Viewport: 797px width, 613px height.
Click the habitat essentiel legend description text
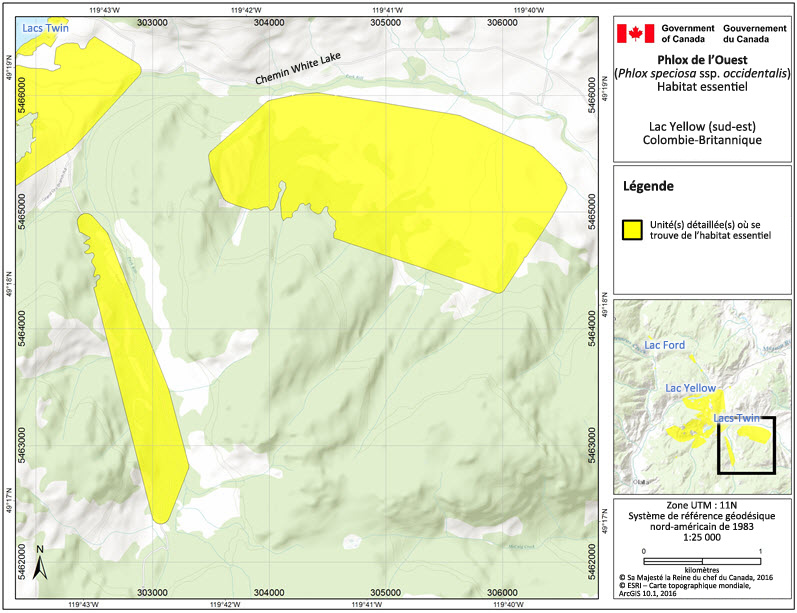[x=711, y=230]
